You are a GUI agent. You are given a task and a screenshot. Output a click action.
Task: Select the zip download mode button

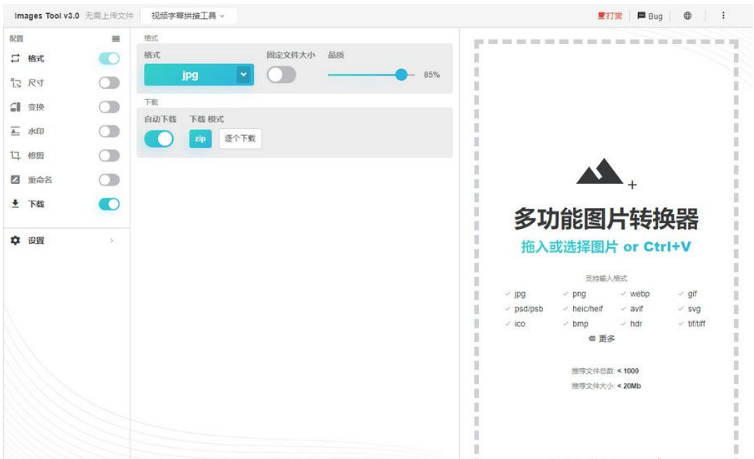pos(200,138)
